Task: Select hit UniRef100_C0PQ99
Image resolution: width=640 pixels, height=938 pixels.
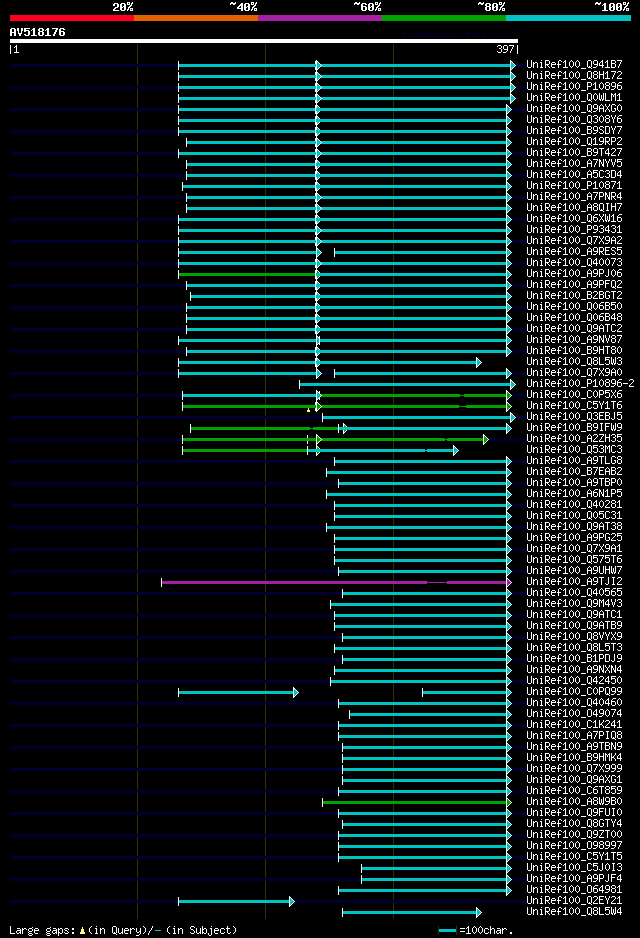Action: (574, 692)
